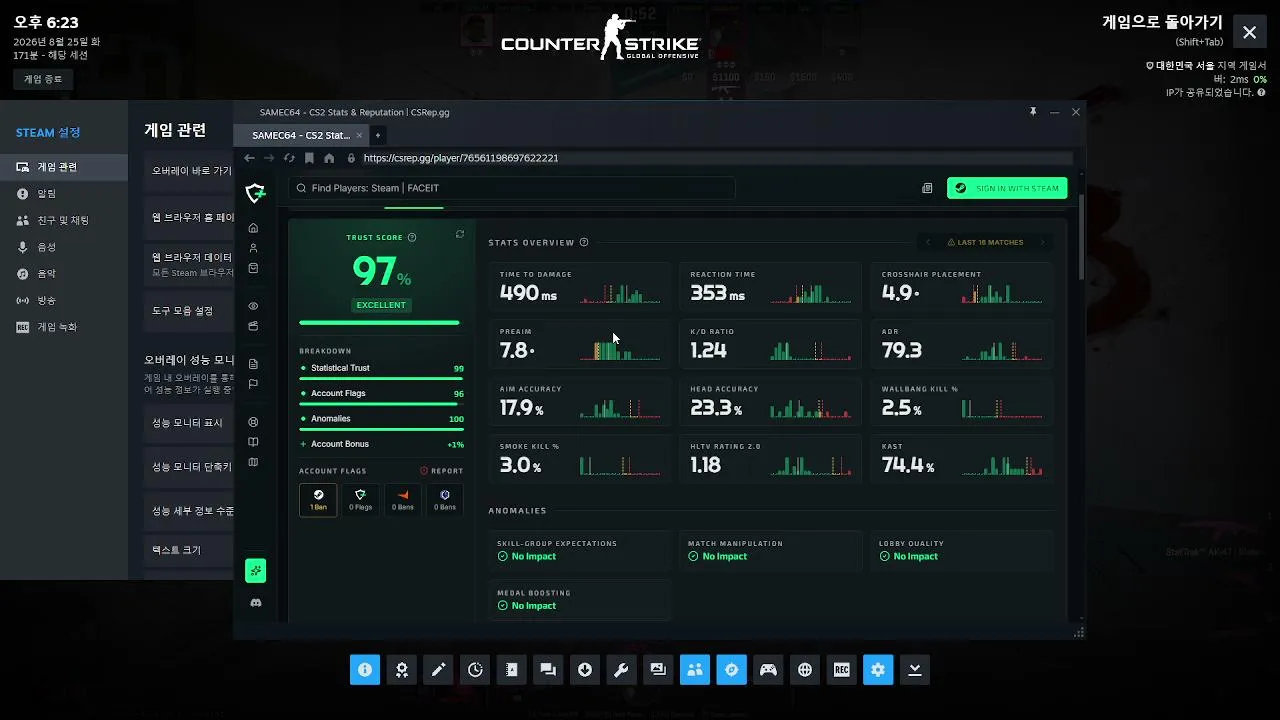Open the 친구 및 채팅 settings section
Screen dimensions: 1280x720
pyautogui.click(x=64, y=220)
